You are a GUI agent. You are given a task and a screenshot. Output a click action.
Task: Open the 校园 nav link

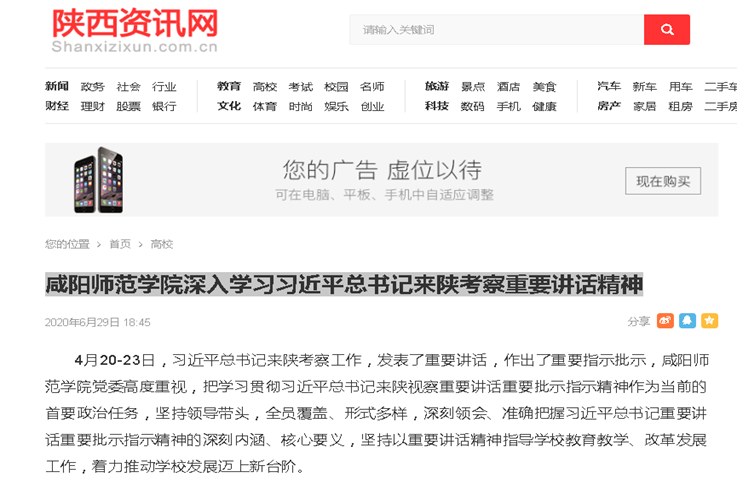pos(337,86)
